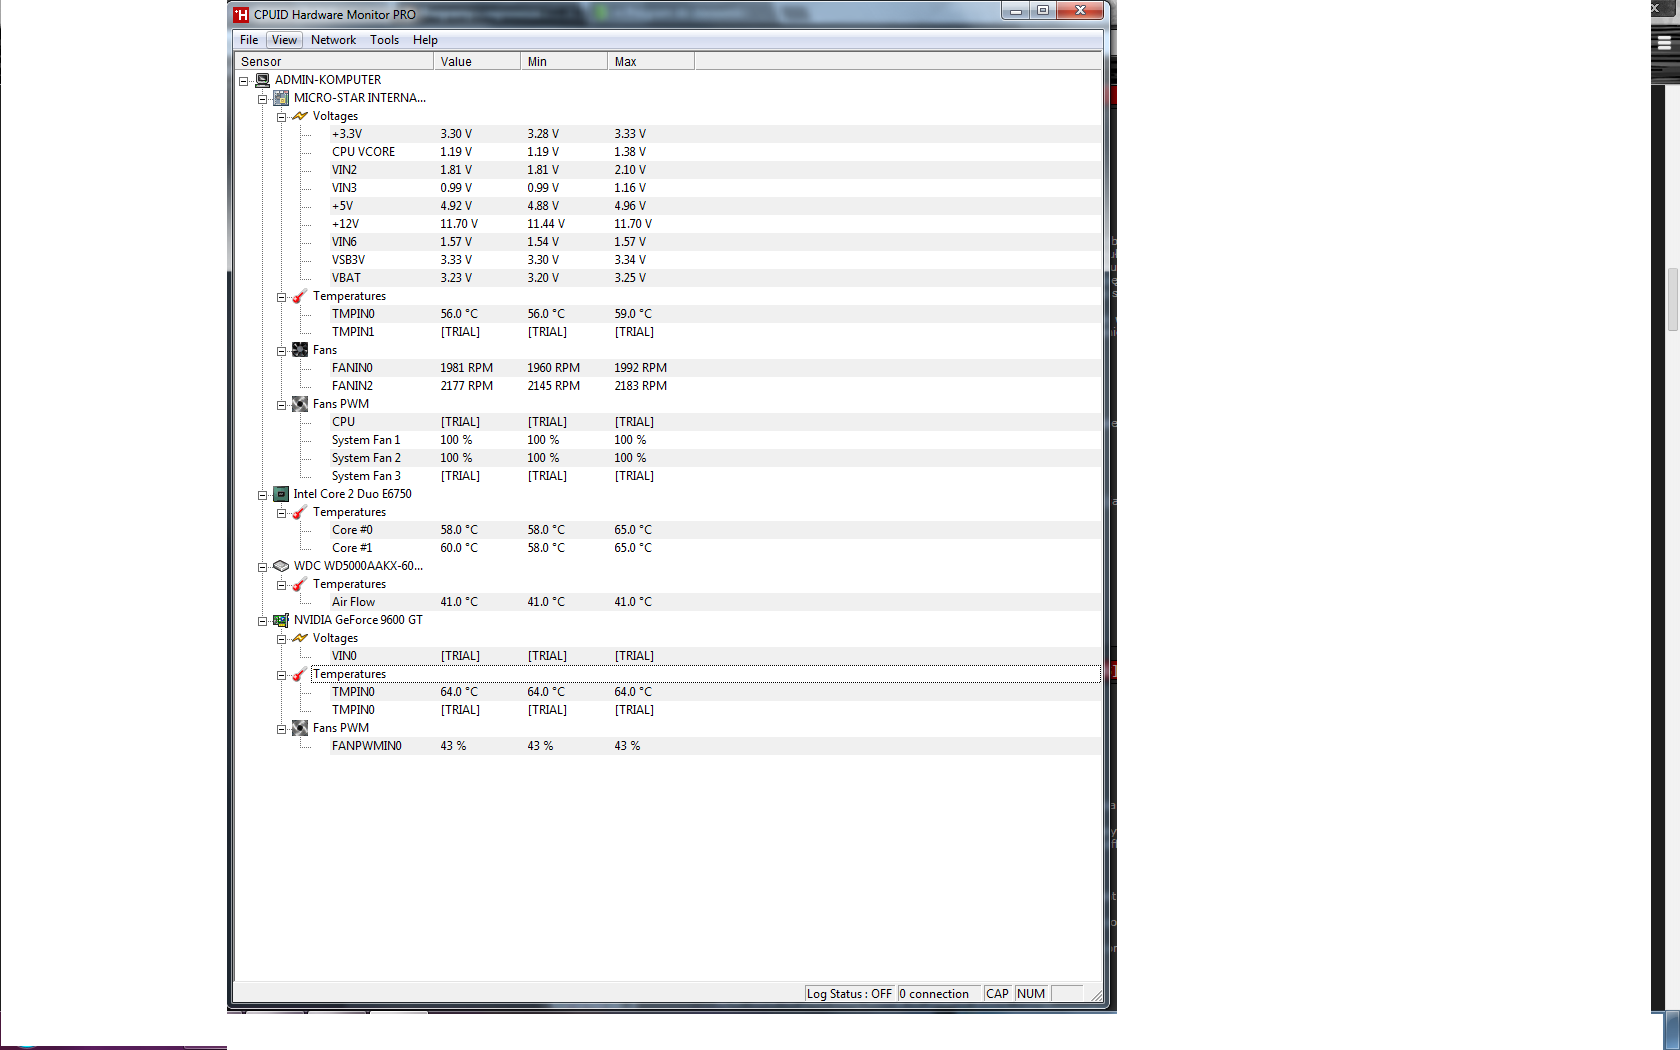Click the 1.38 V max value for CPU VCORE
This screenshot has height=1050, width=1680.
coord(630,152)
